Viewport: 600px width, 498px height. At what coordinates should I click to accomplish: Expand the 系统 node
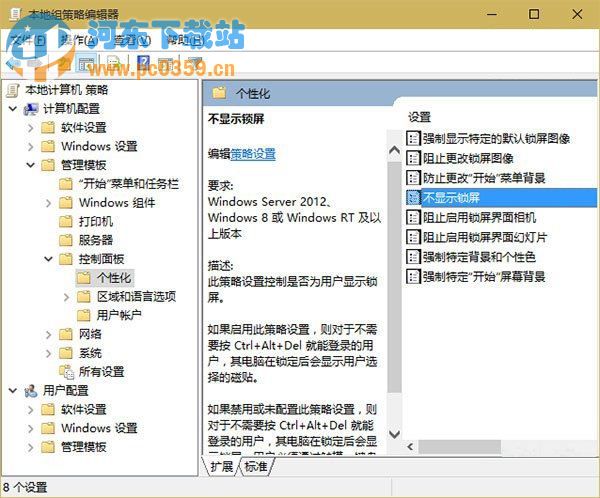[49, 353]
